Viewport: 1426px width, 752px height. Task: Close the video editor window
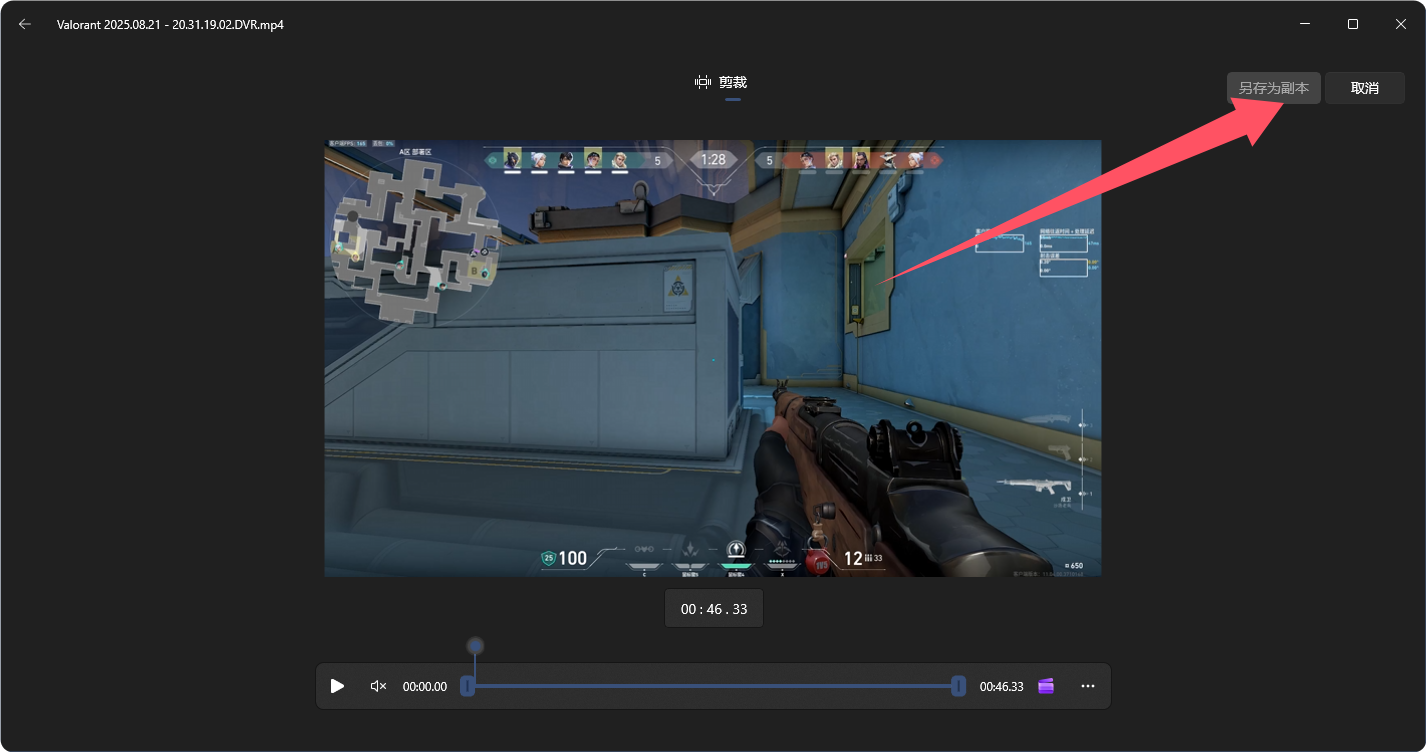[x=1401, y=24]
